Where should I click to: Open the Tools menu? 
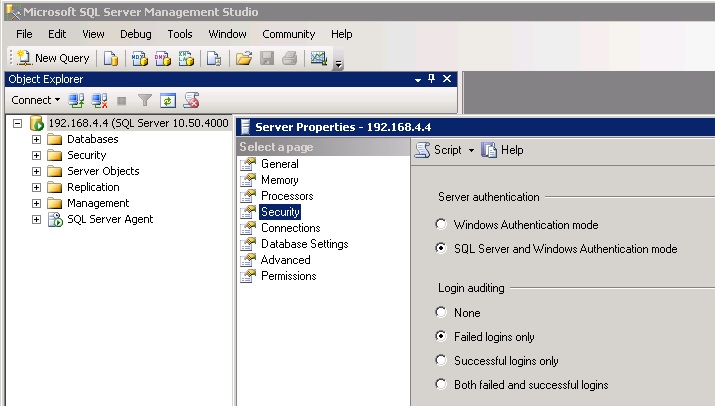[180, 34]
